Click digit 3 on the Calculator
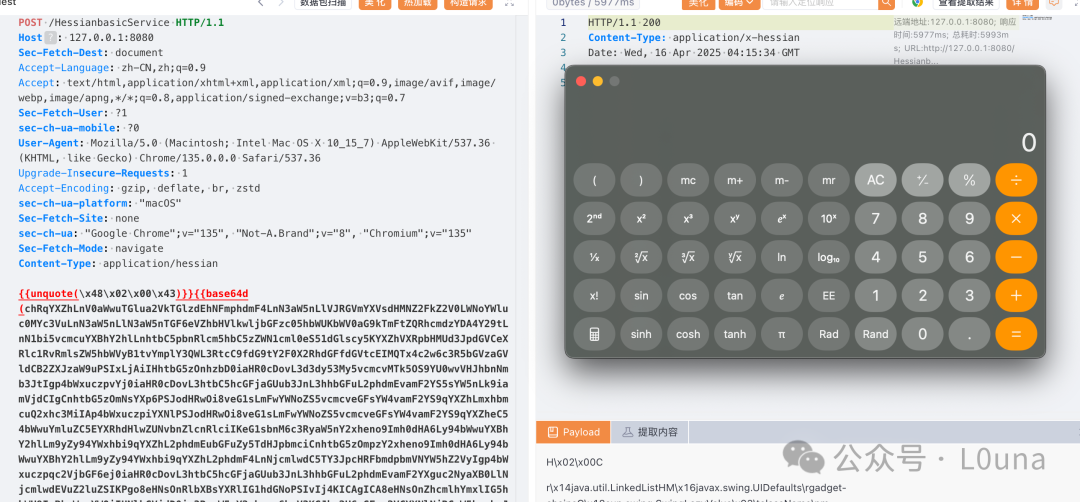 (969, 295)
